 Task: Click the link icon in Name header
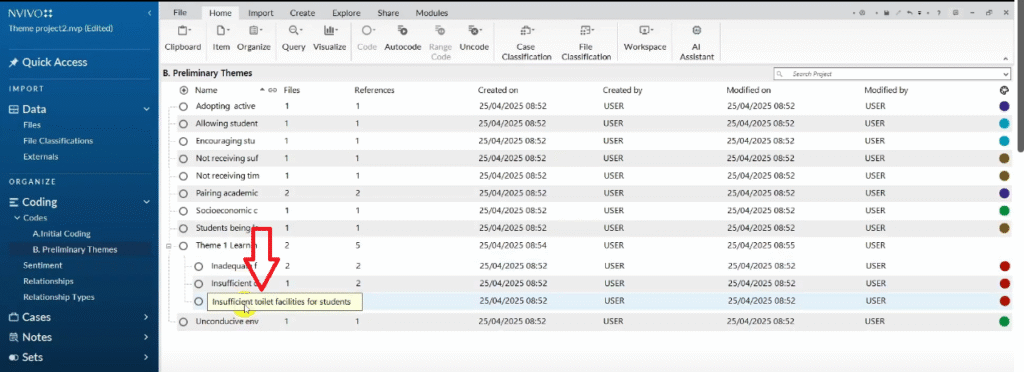click(x=272, y=90)
